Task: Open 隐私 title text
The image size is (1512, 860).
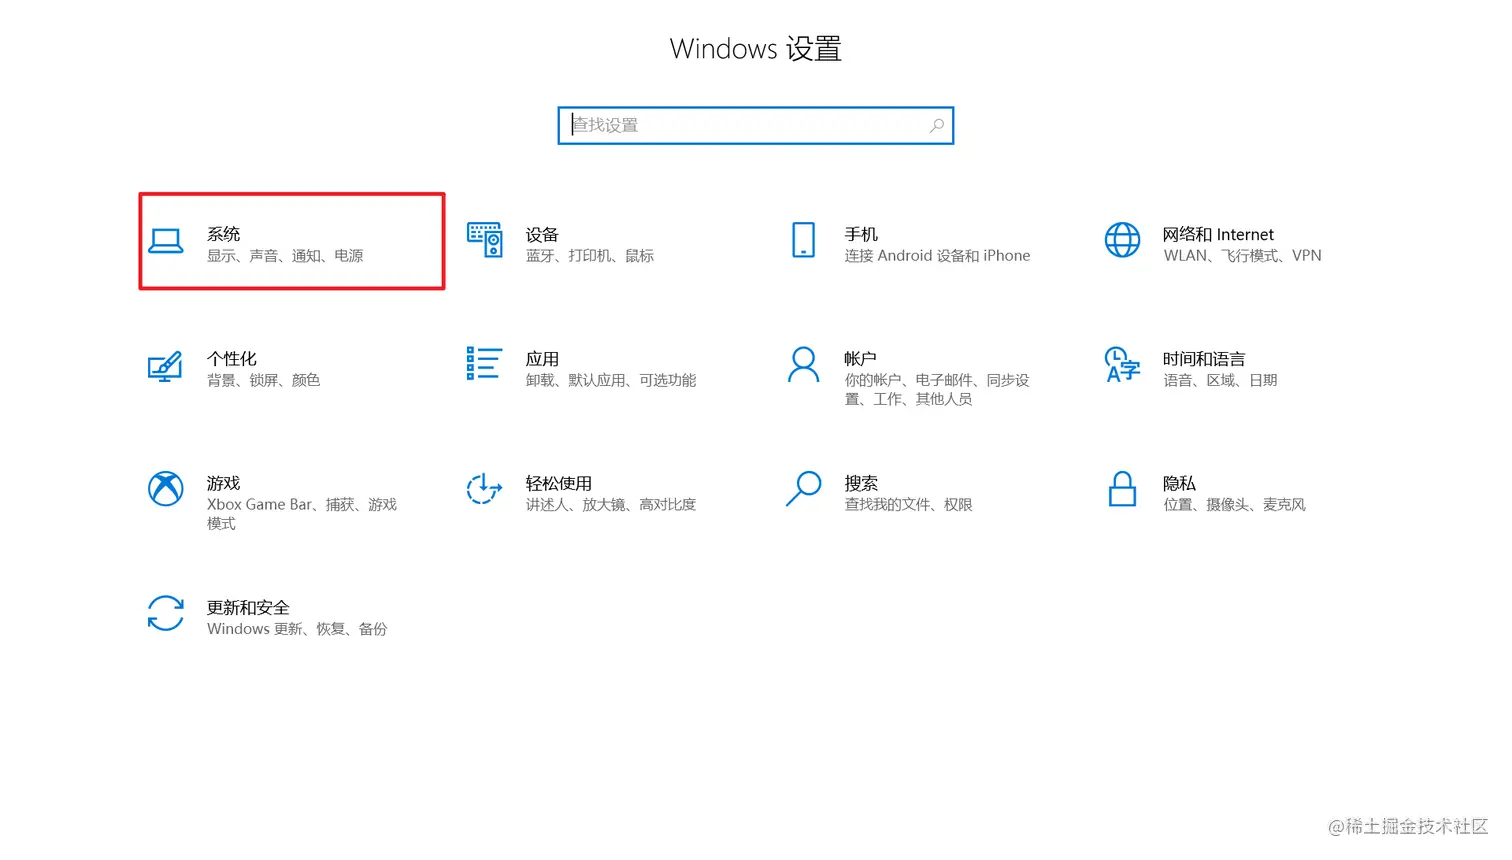Action: tap(1179, 483)
